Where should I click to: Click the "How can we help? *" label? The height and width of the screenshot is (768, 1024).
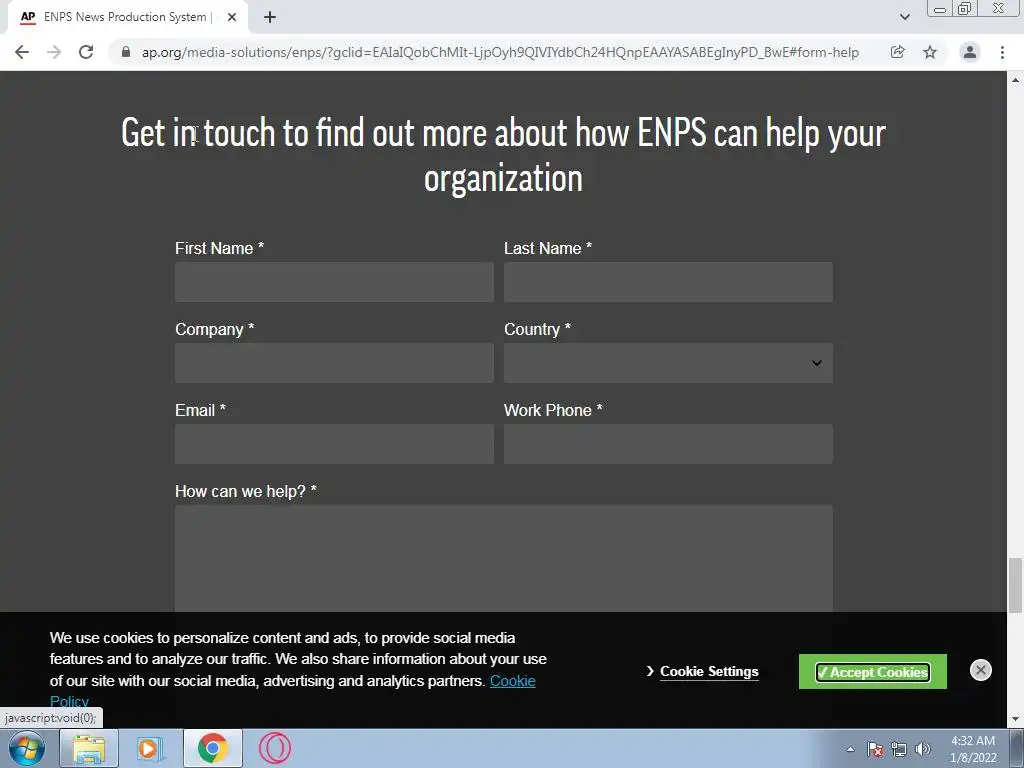(x=246, y=491)
